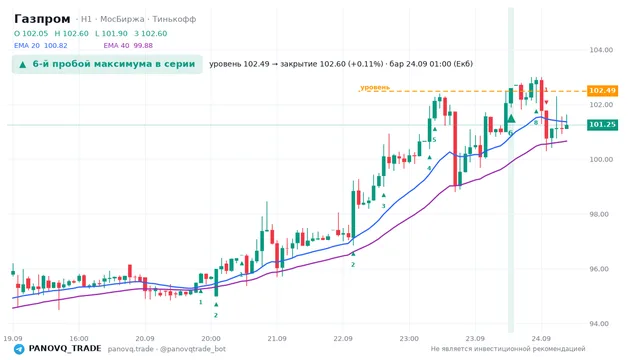The image size is (640, 360).
Task: Click the 'panovq.trade · @panovqtrade_bot' link text
Action: (167, 349)
